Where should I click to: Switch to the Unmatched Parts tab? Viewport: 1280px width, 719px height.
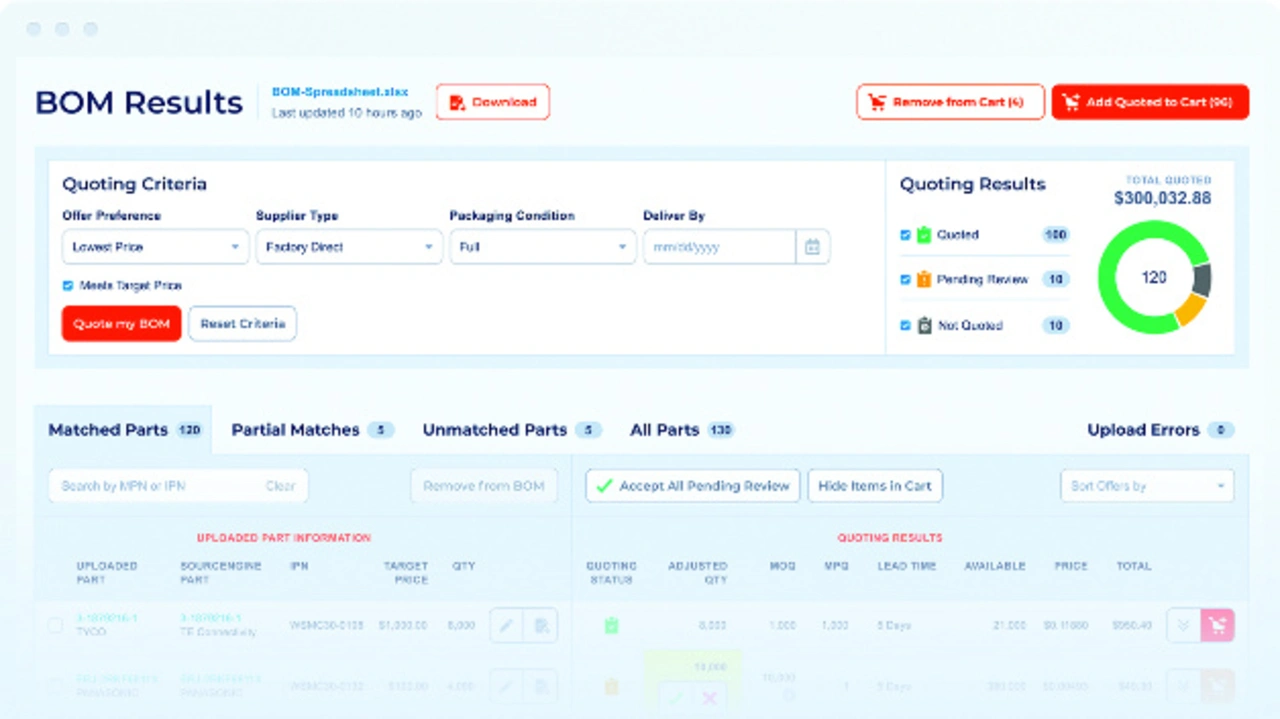click(495, 430)
